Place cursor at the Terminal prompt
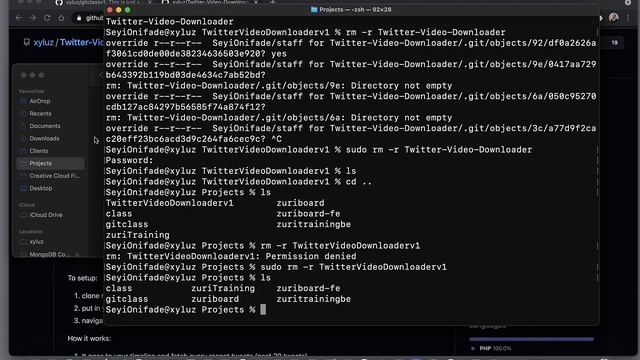Image resolution: width=640 pixels, height=360 pixels. tap(263, 310)
